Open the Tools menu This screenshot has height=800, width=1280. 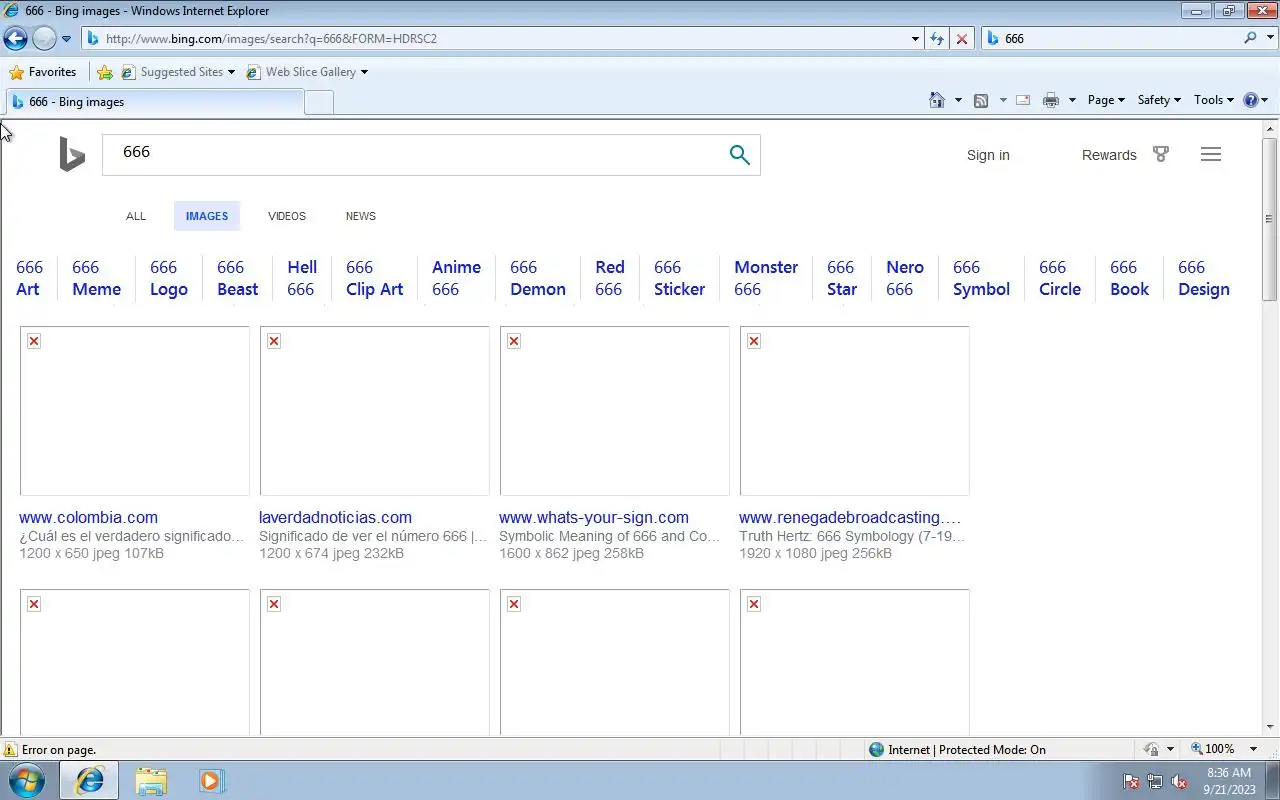point(1214,100)
